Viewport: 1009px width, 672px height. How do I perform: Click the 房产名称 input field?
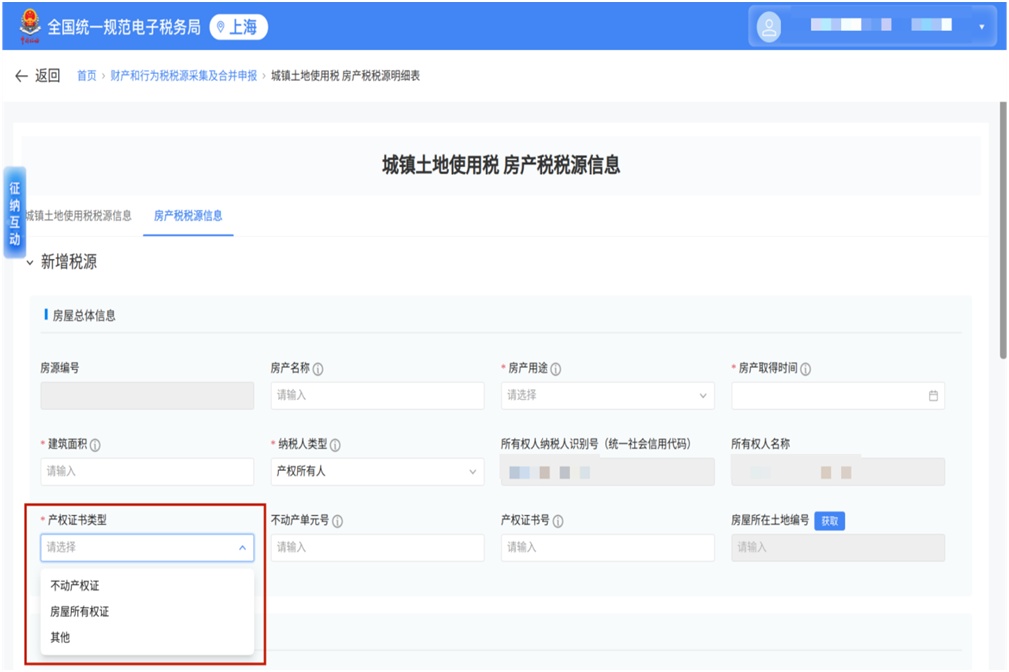377,396
